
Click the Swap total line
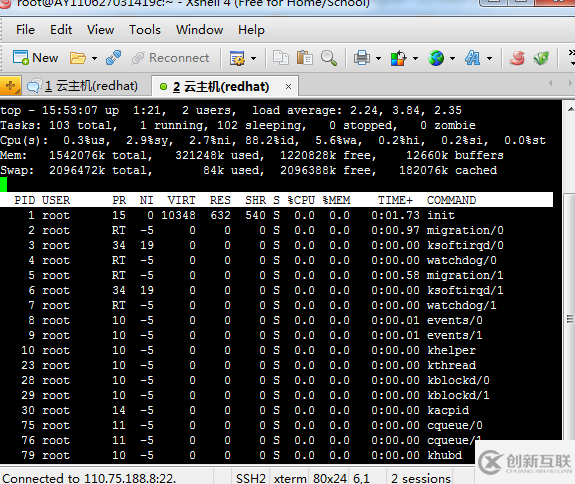point(249,170)
